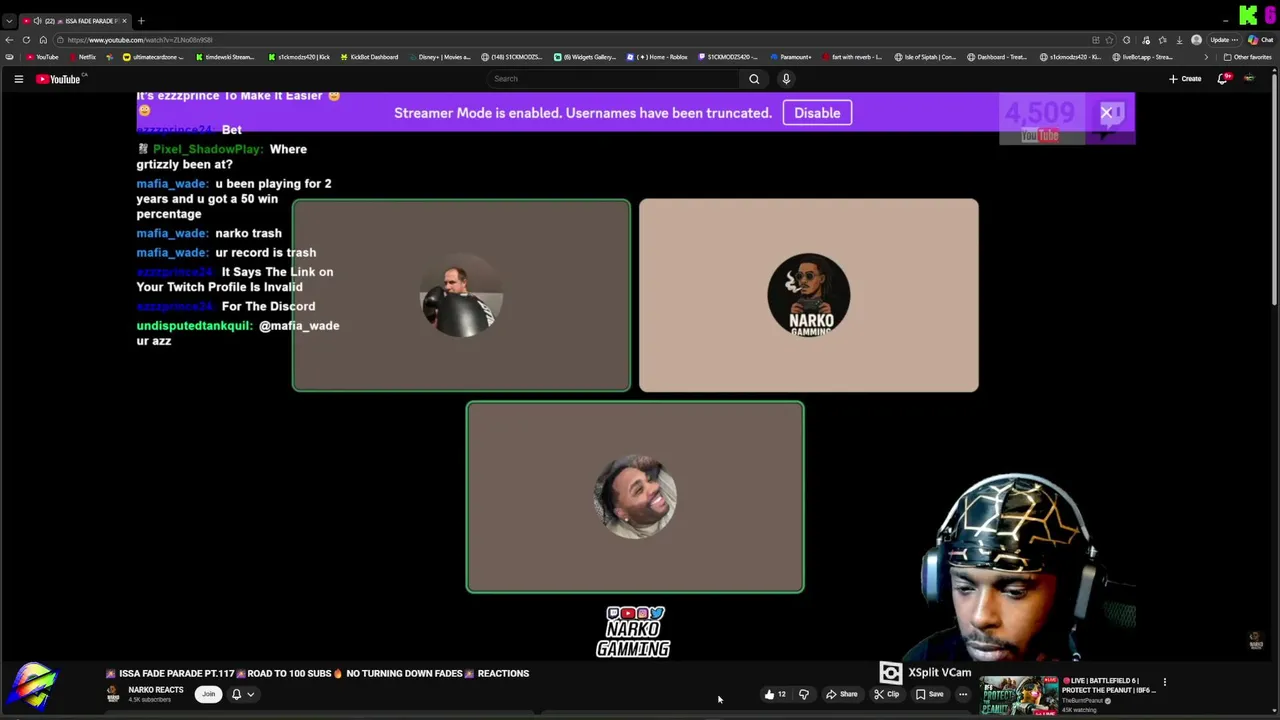Close the ISSA FADE PARADE tab
The image size is (1280, 720).
pos(125,21)
